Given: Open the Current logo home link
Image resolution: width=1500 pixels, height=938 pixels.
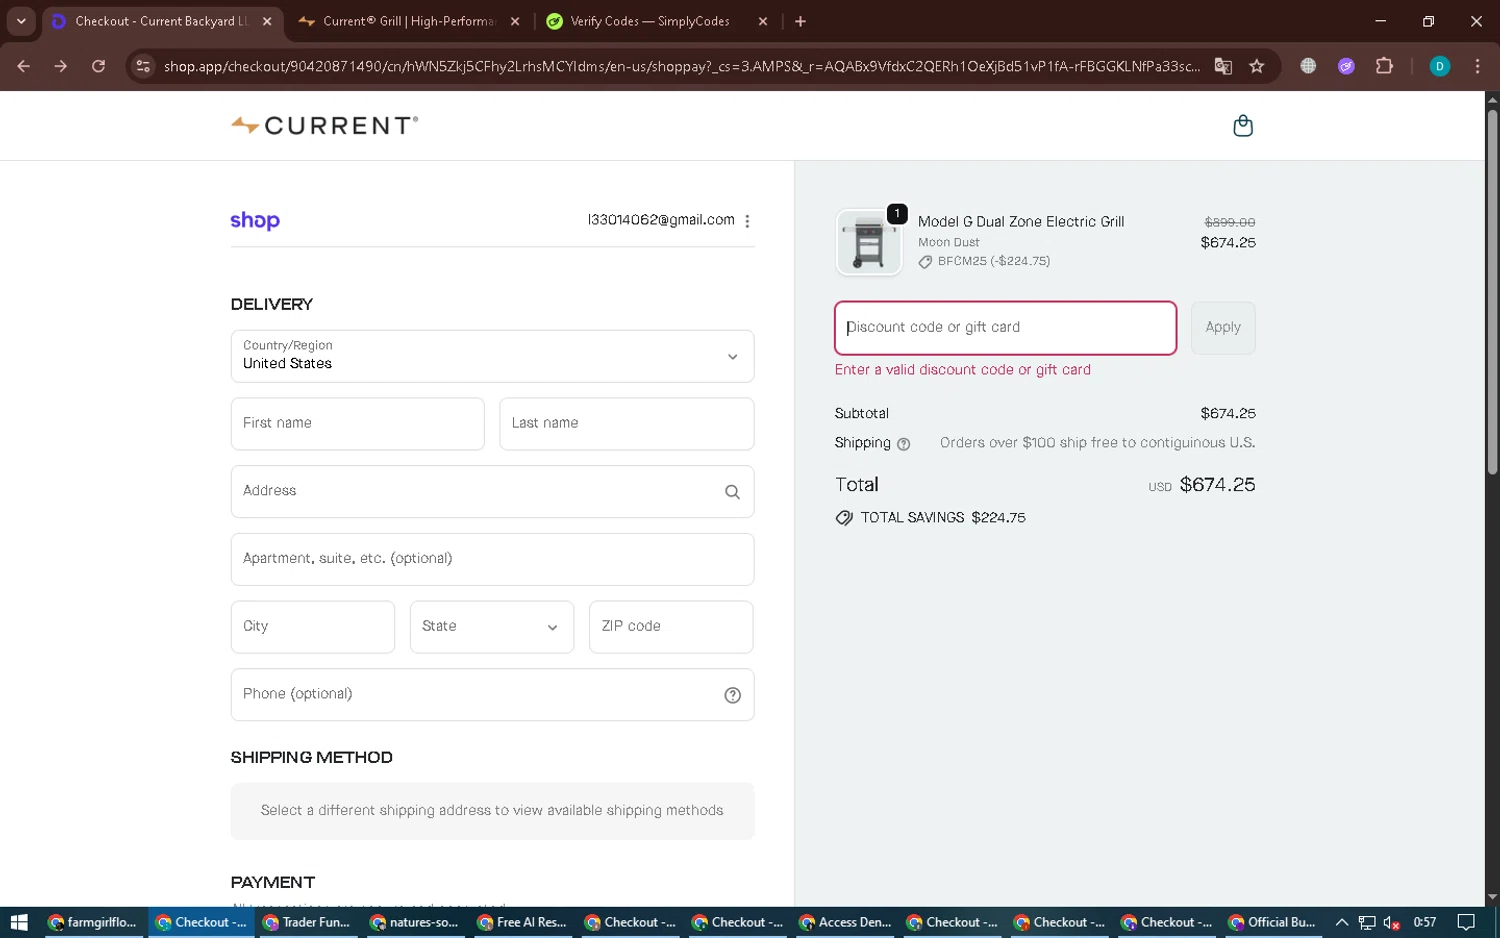Looking at the screenshot, I should click(x=325, y=126).
